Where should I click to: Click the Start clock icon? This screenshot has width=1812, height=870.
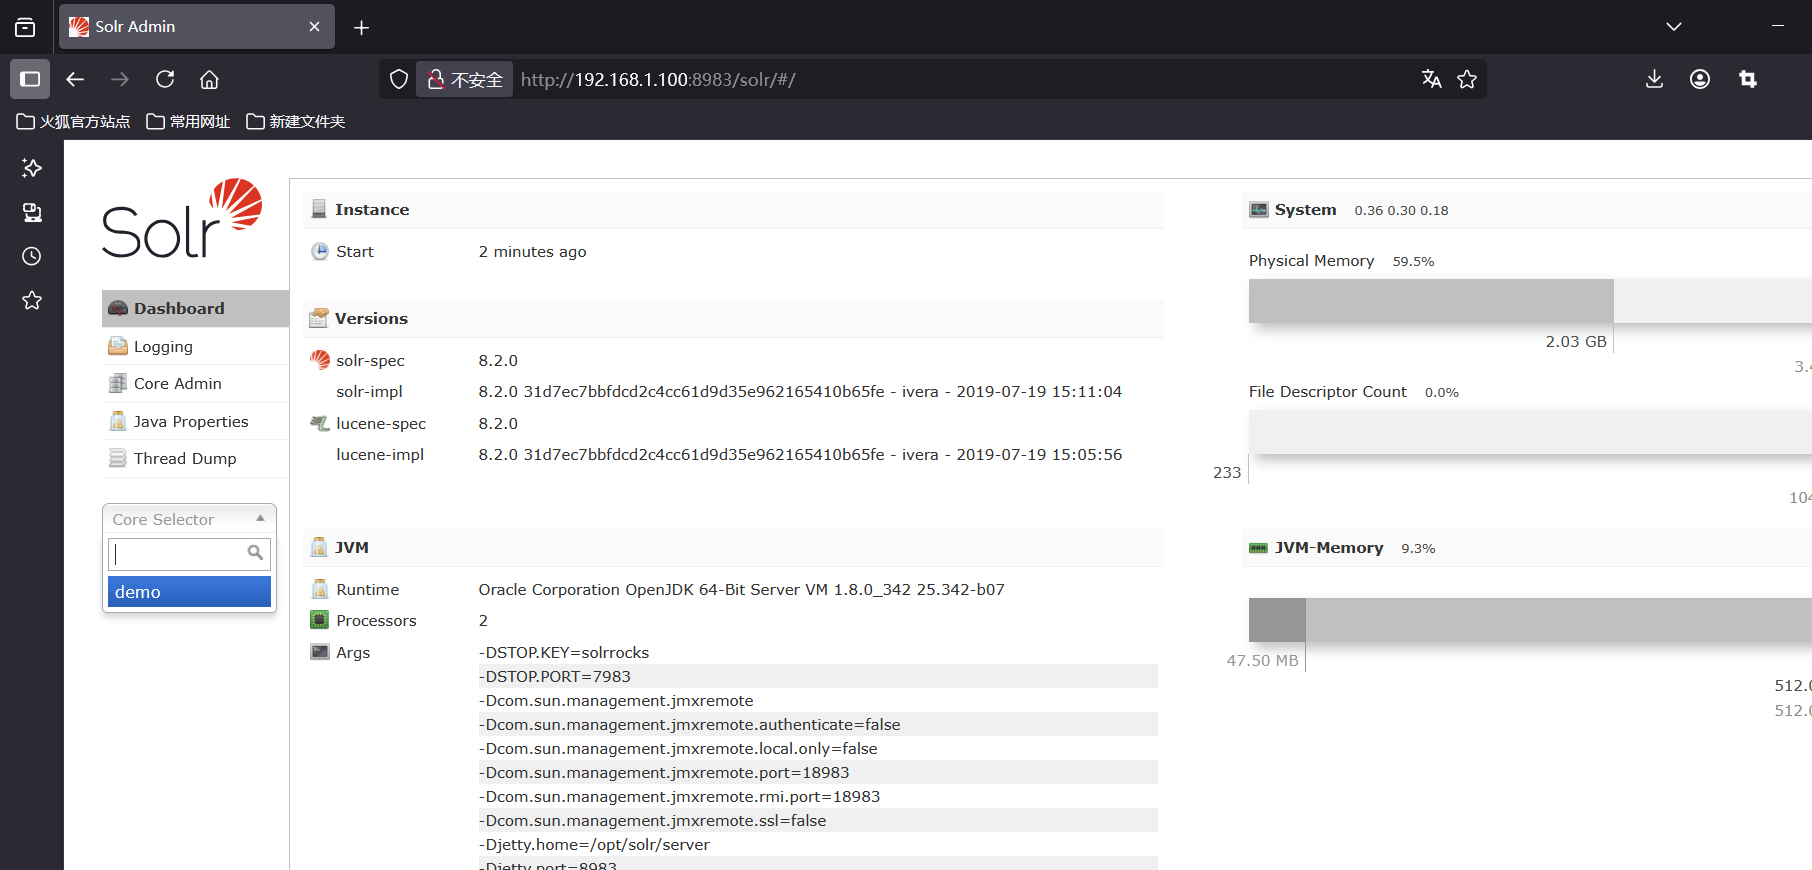320,251
